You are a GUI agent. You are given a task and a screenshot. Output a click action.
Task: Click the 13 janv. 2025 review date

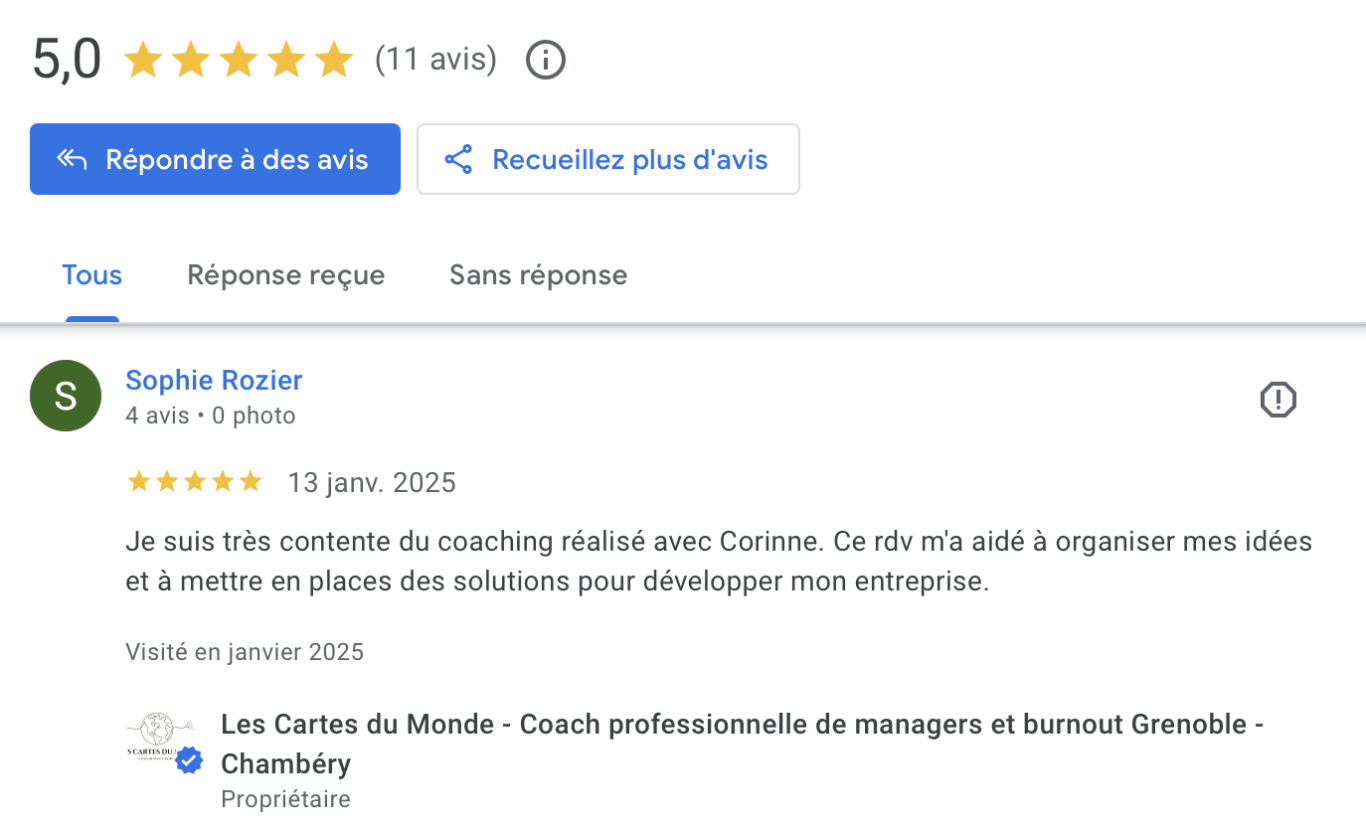[x=371, y=482]
